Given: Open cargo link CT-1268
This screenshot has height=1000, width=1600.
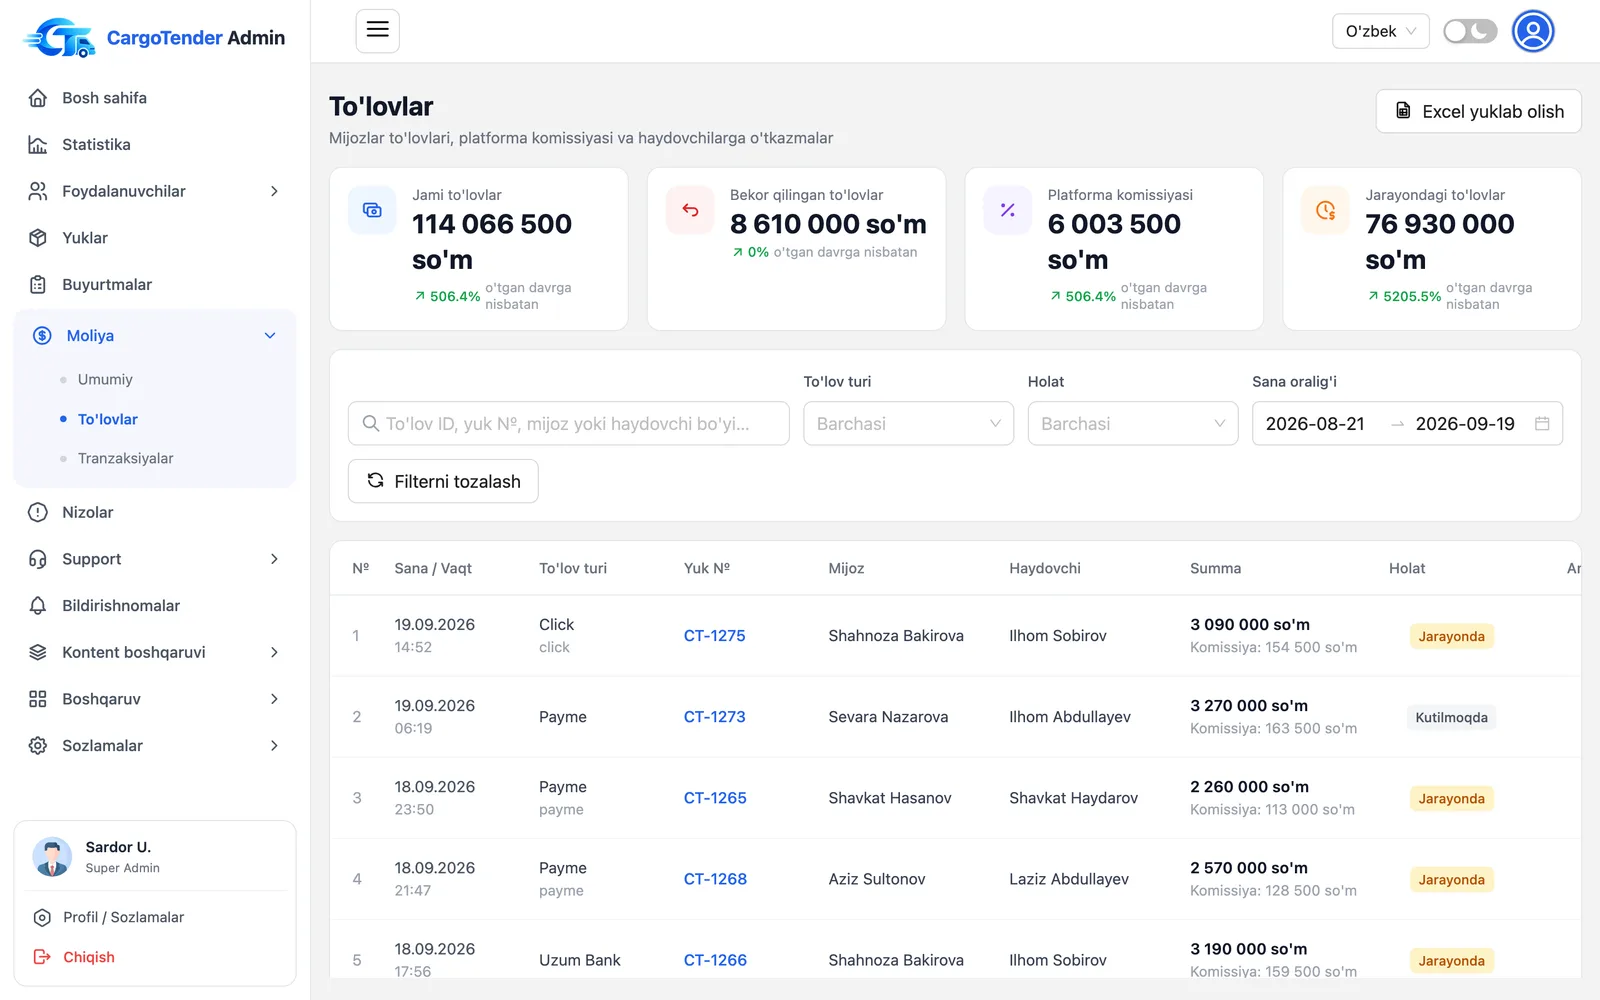Looking at the screenshot, I should (x=715, y=879).
